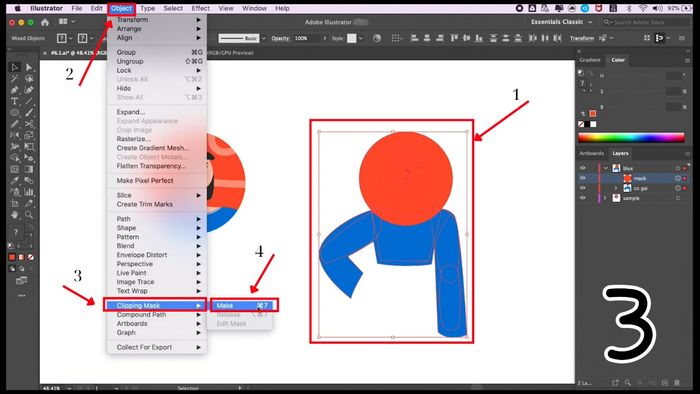Click red-orange fill swatch in Color panel
Viewport: 700px width, 394px height.
pyautogui.click(x=592, y=113)
